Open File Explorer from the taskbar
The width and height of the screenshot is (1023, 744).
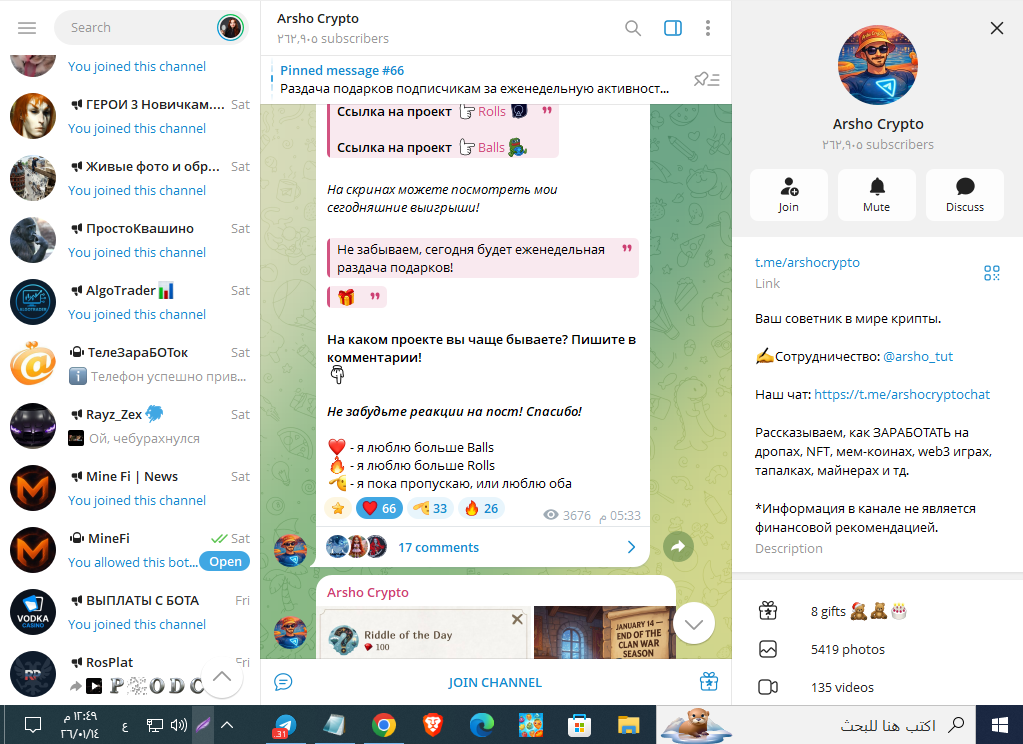pos(628,725)
